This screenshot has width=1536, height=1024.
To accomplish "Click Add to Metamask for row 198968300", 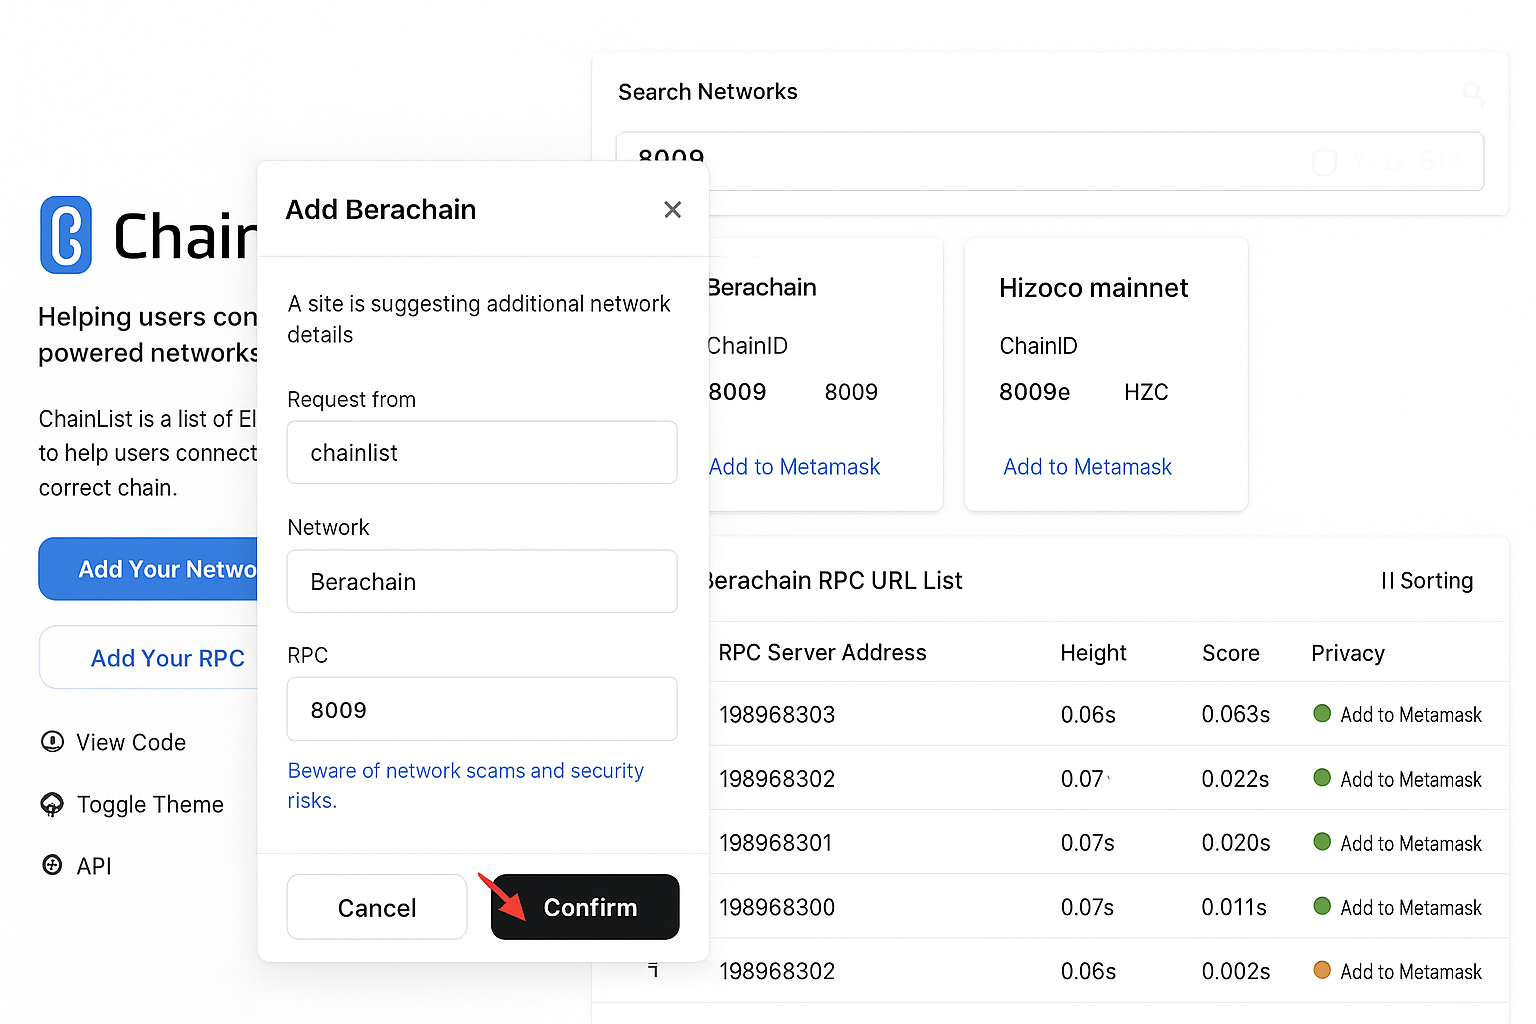I will click(1411, 907).
